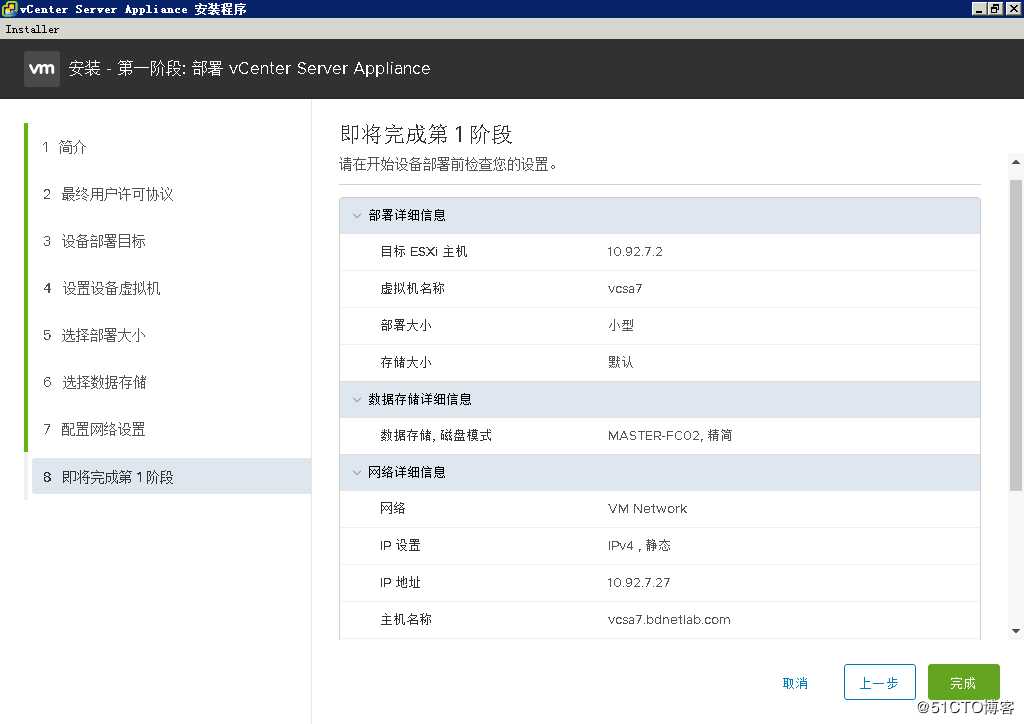Click the 存储大小 row label
1024x724 pixels.
pyautogui.click(x=406, y=362)
